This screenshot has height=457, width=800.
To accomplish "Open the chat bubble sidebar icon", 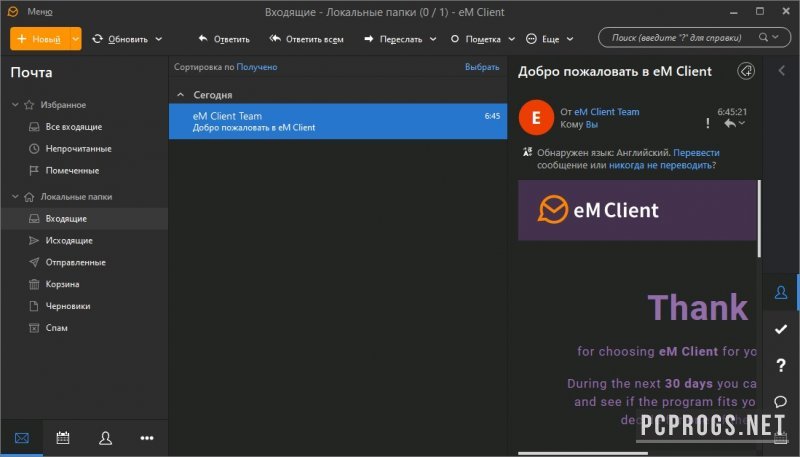I will point(781,401).
